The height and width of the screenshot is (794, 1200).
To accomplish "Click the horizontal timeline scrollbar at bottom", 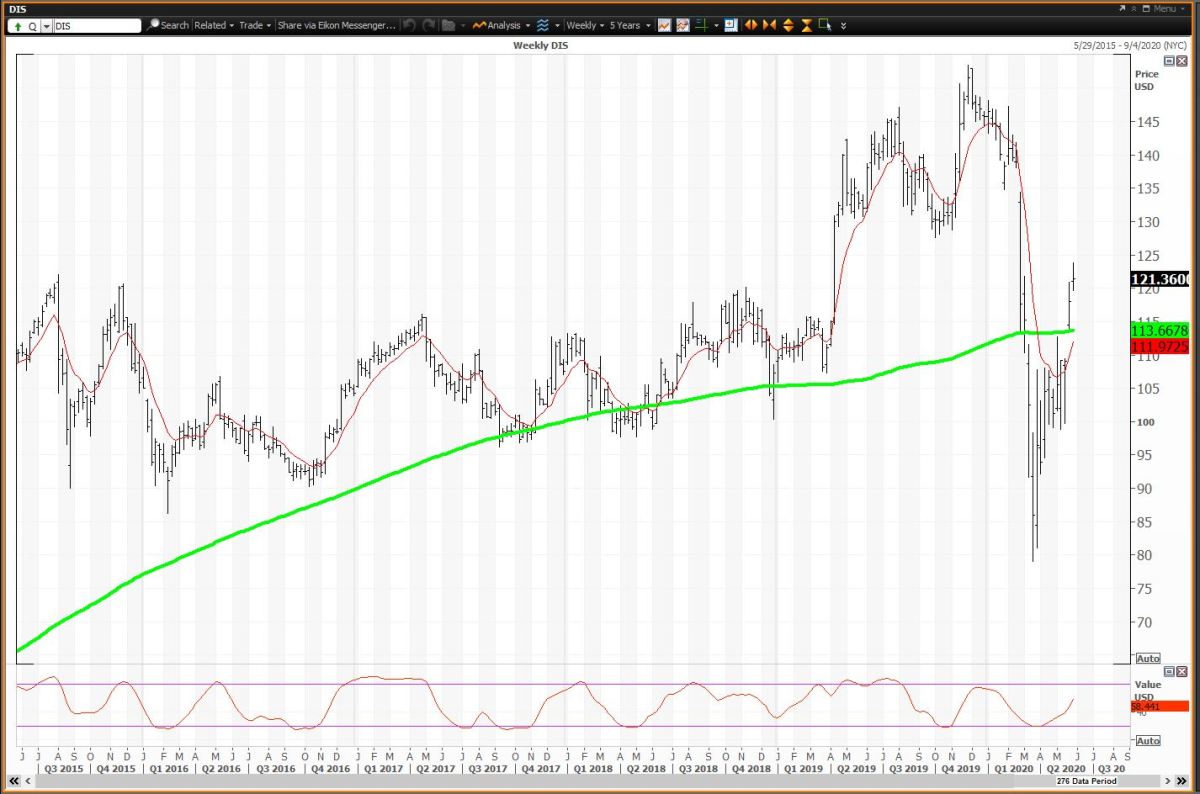I will click(x=580, y=779).
